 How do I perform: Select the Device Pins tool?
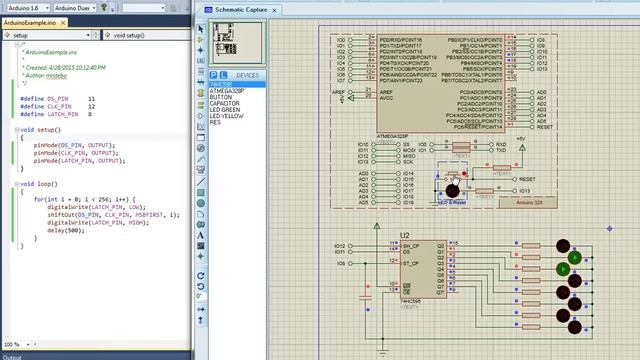pos(200,116)
